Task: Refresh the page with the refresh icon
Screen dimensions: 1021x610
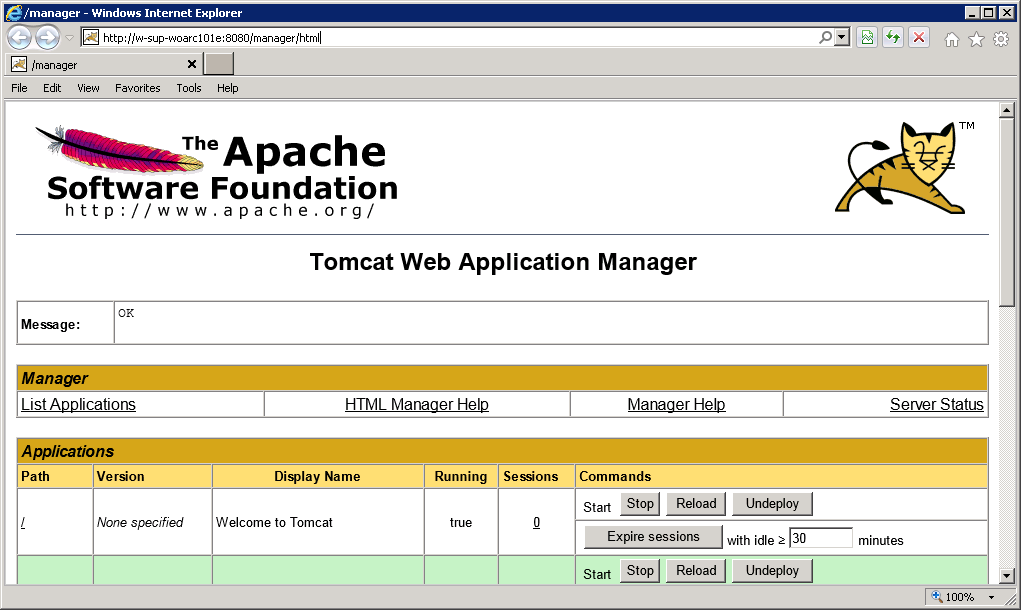Action: tap(893, 36)
